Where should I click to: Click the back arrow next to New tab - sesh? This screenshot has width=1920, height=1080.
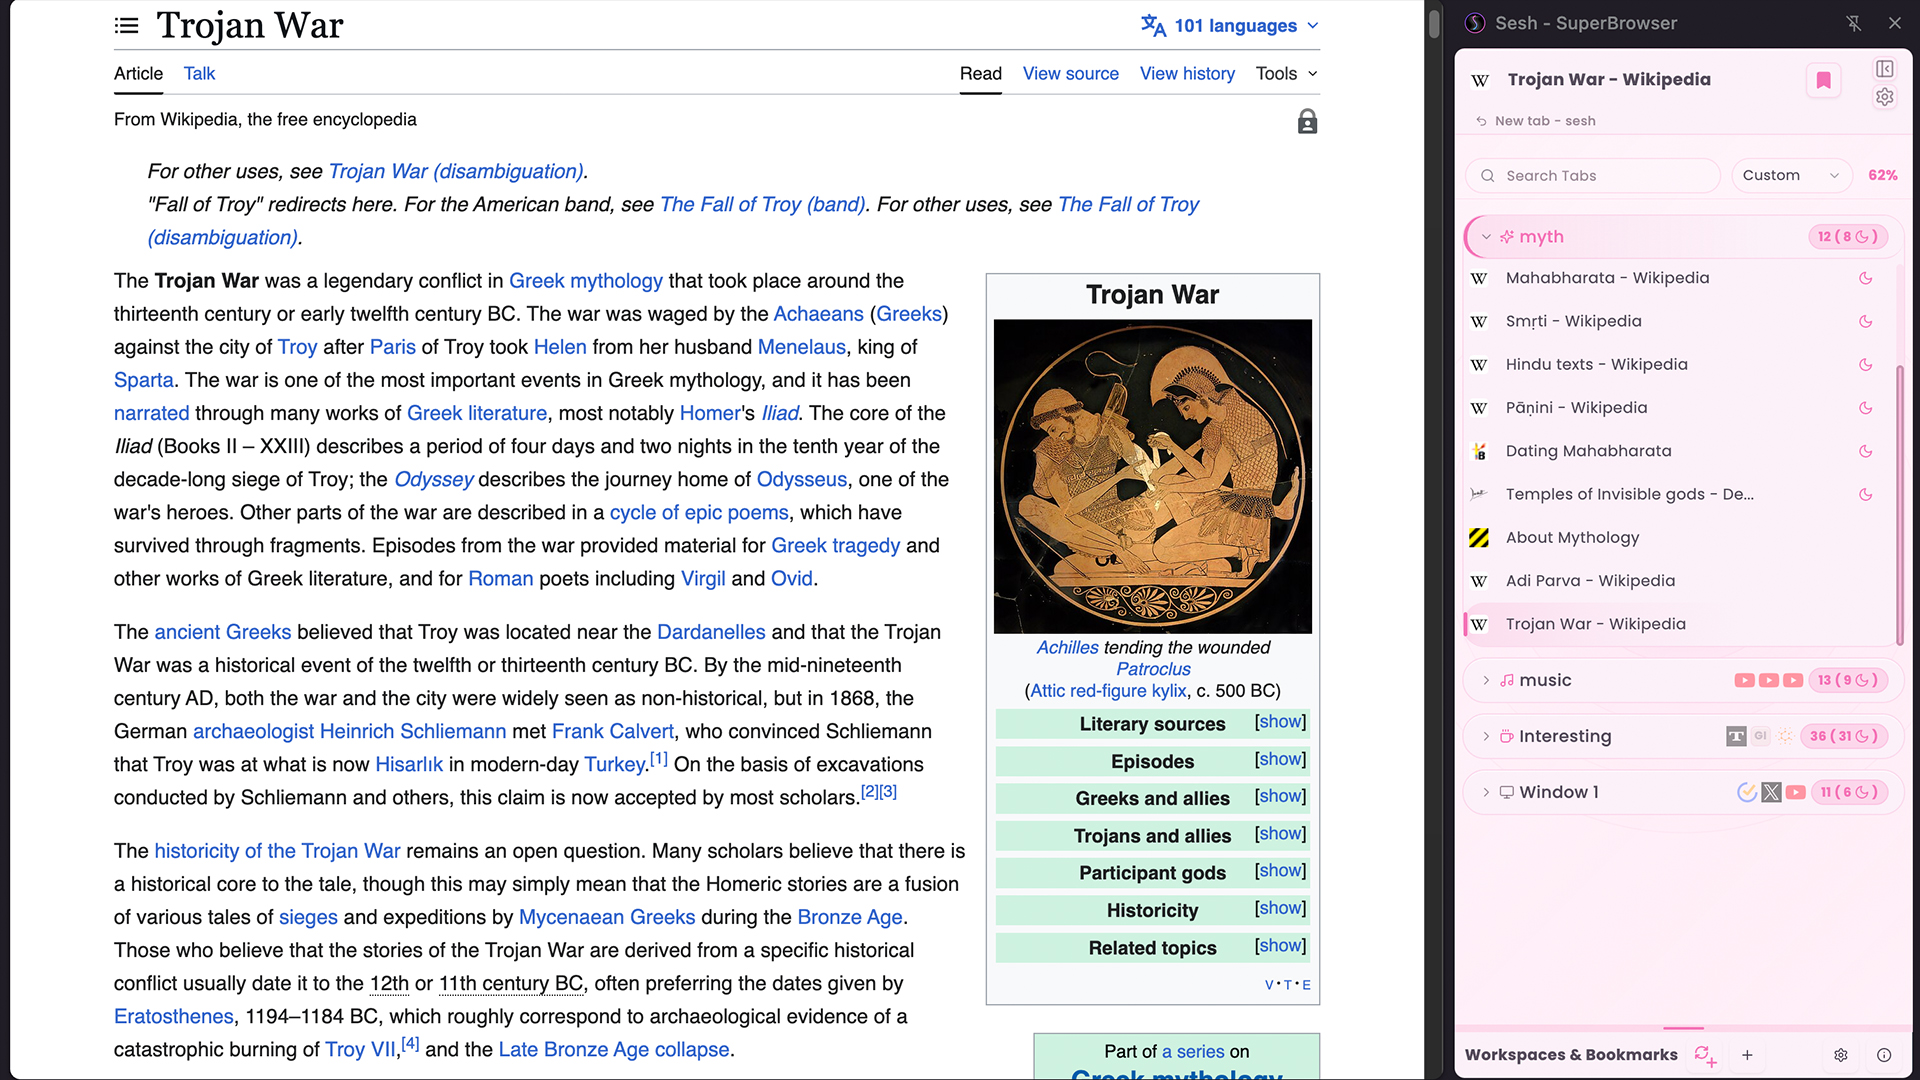click(1481, 121)
